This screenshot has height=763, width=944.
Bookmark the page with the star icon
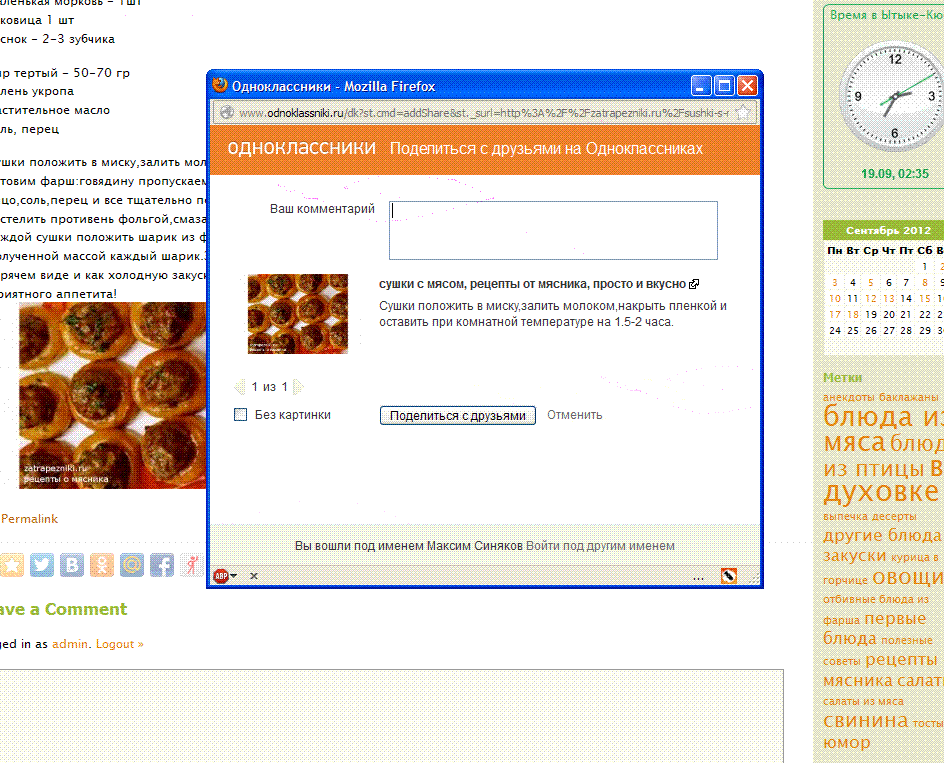pyautogui.click(x=743, y=113)
